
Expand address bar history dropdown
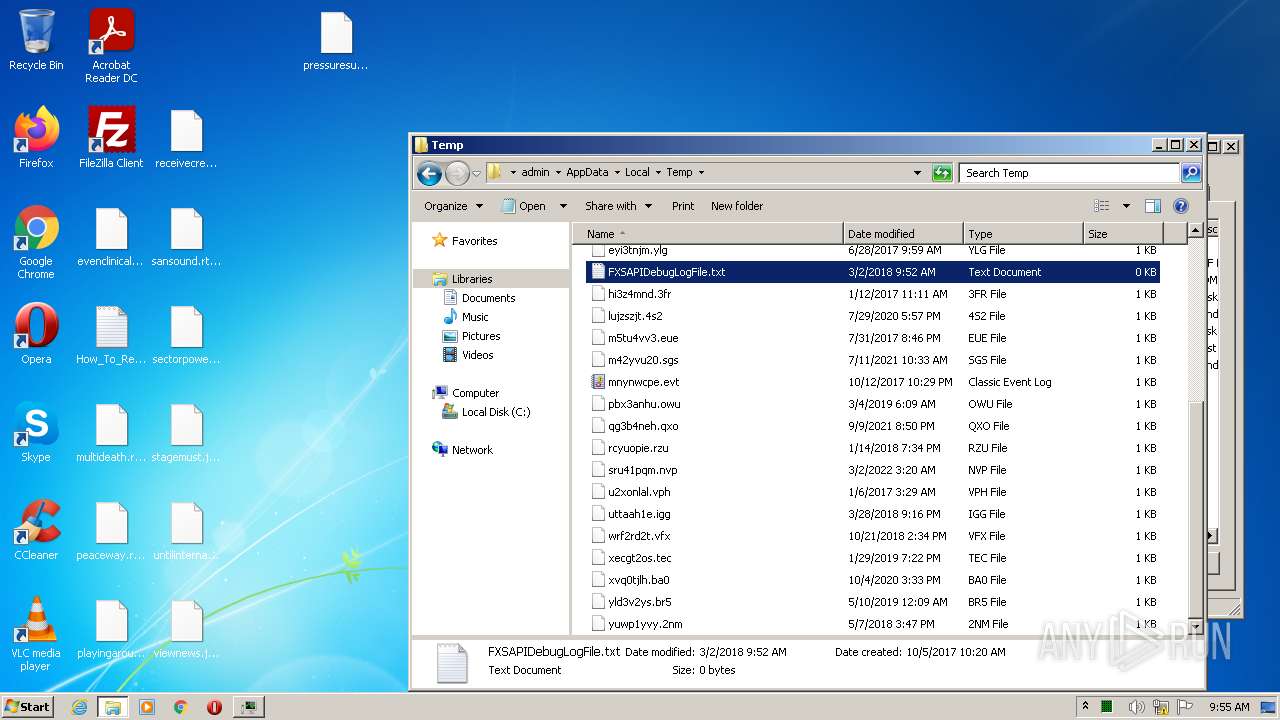(917, 173)
